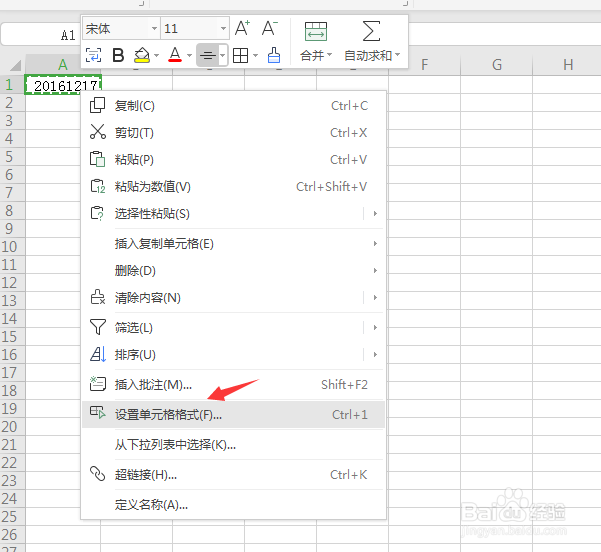Open the font color dropdown arrow
Viewport: 601px width, 552px height.
point(189,56)
